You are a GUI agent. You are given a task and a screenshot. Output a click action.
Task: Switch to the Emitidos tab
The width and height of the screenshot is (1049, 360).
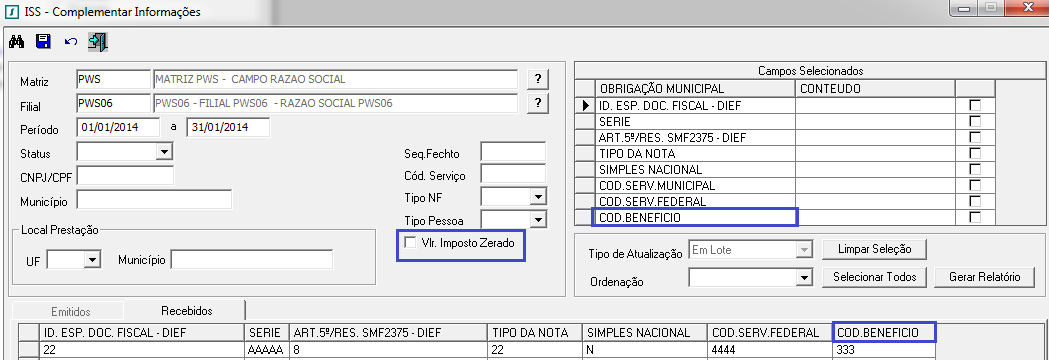(x=71, y=311)
